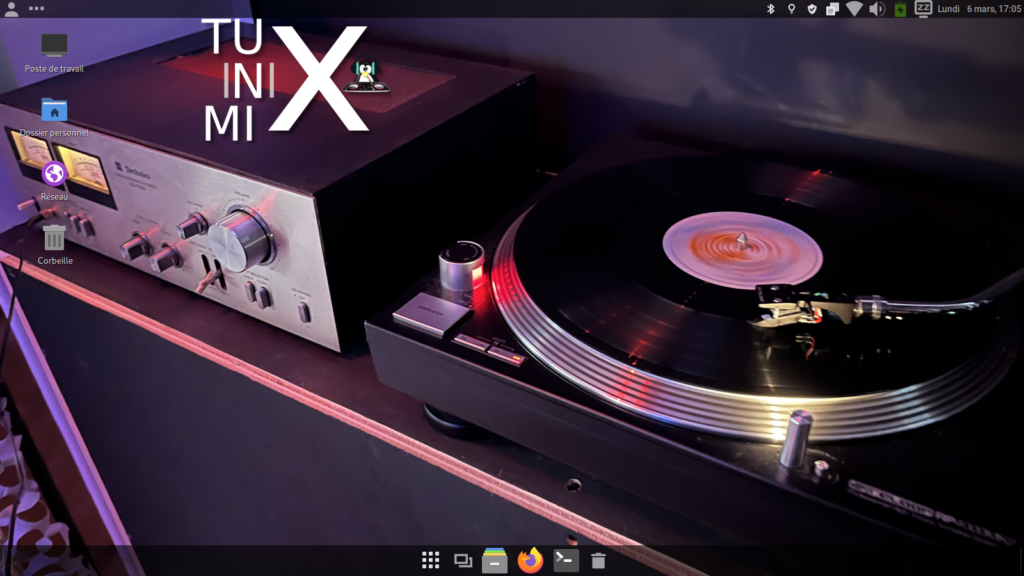Select the Réseau desktop icon
The width and height of the screenshot is (1024, 576).
click(54, 174)
